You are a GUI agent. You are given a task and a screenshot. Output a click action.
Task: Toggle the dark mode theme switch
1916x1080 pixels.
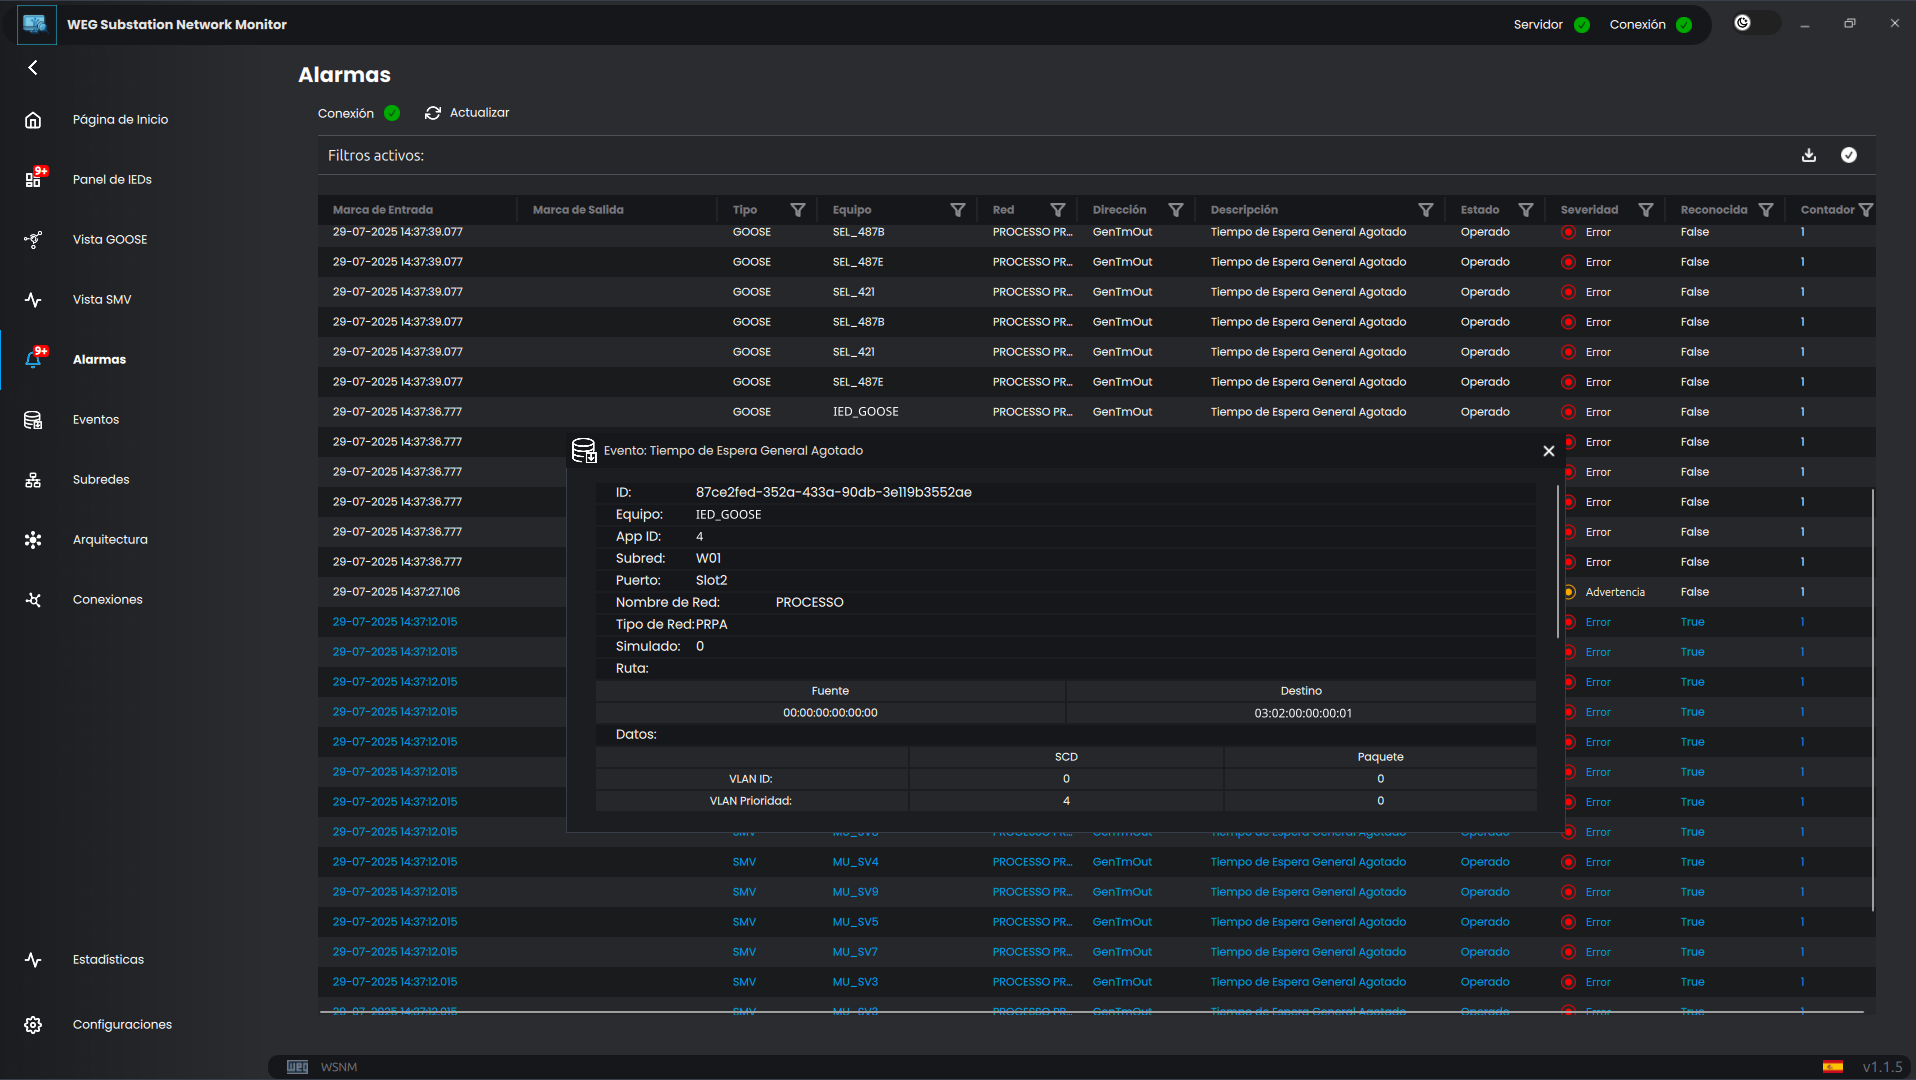(x=1754, y=23)
